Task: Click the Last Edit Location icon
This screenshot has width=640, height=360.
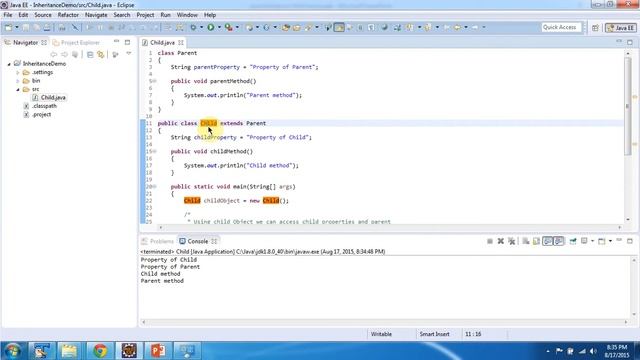Action: pyautogui.click(x=447, y=27)
